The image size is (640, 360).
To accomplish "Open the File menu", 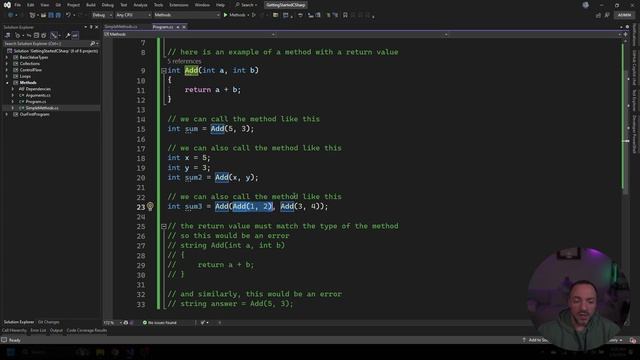I will point(18,5).
